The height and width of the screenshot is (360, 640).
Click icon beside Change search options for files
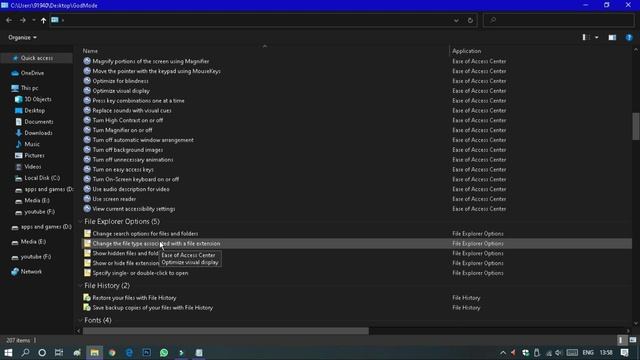87,233
